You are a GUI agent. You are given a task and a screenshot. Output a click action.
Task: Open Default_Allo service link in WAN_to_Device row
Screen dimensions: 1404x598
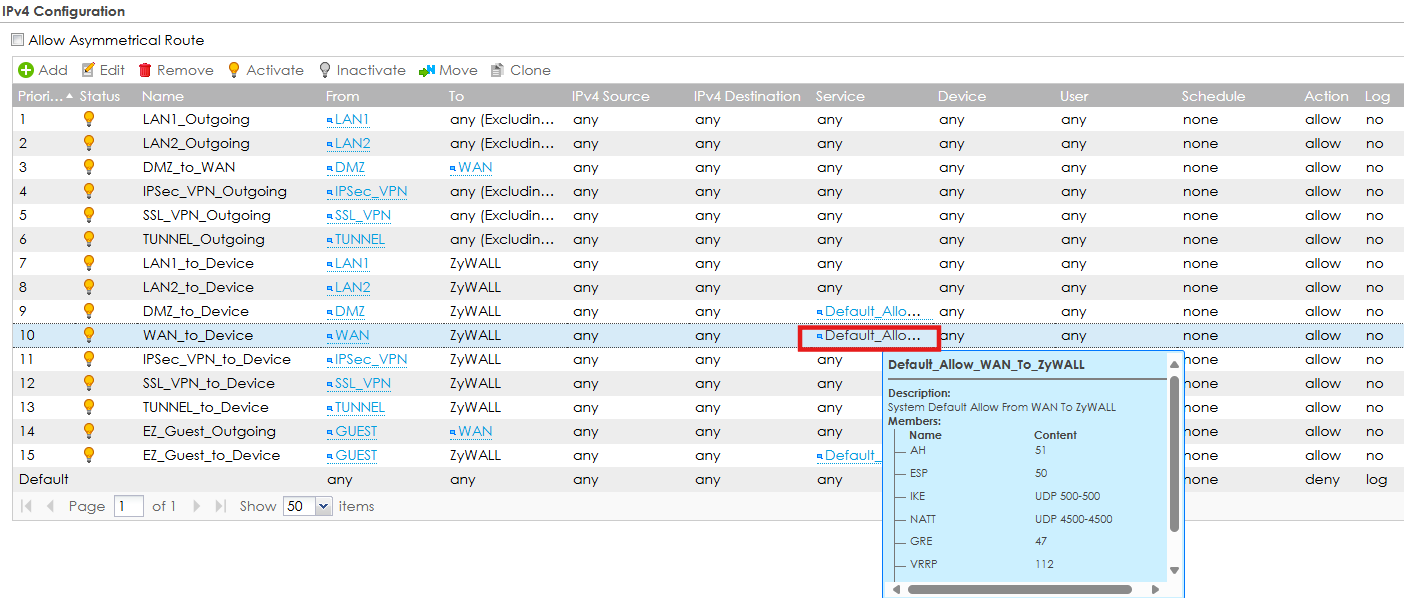coord(869,335)
